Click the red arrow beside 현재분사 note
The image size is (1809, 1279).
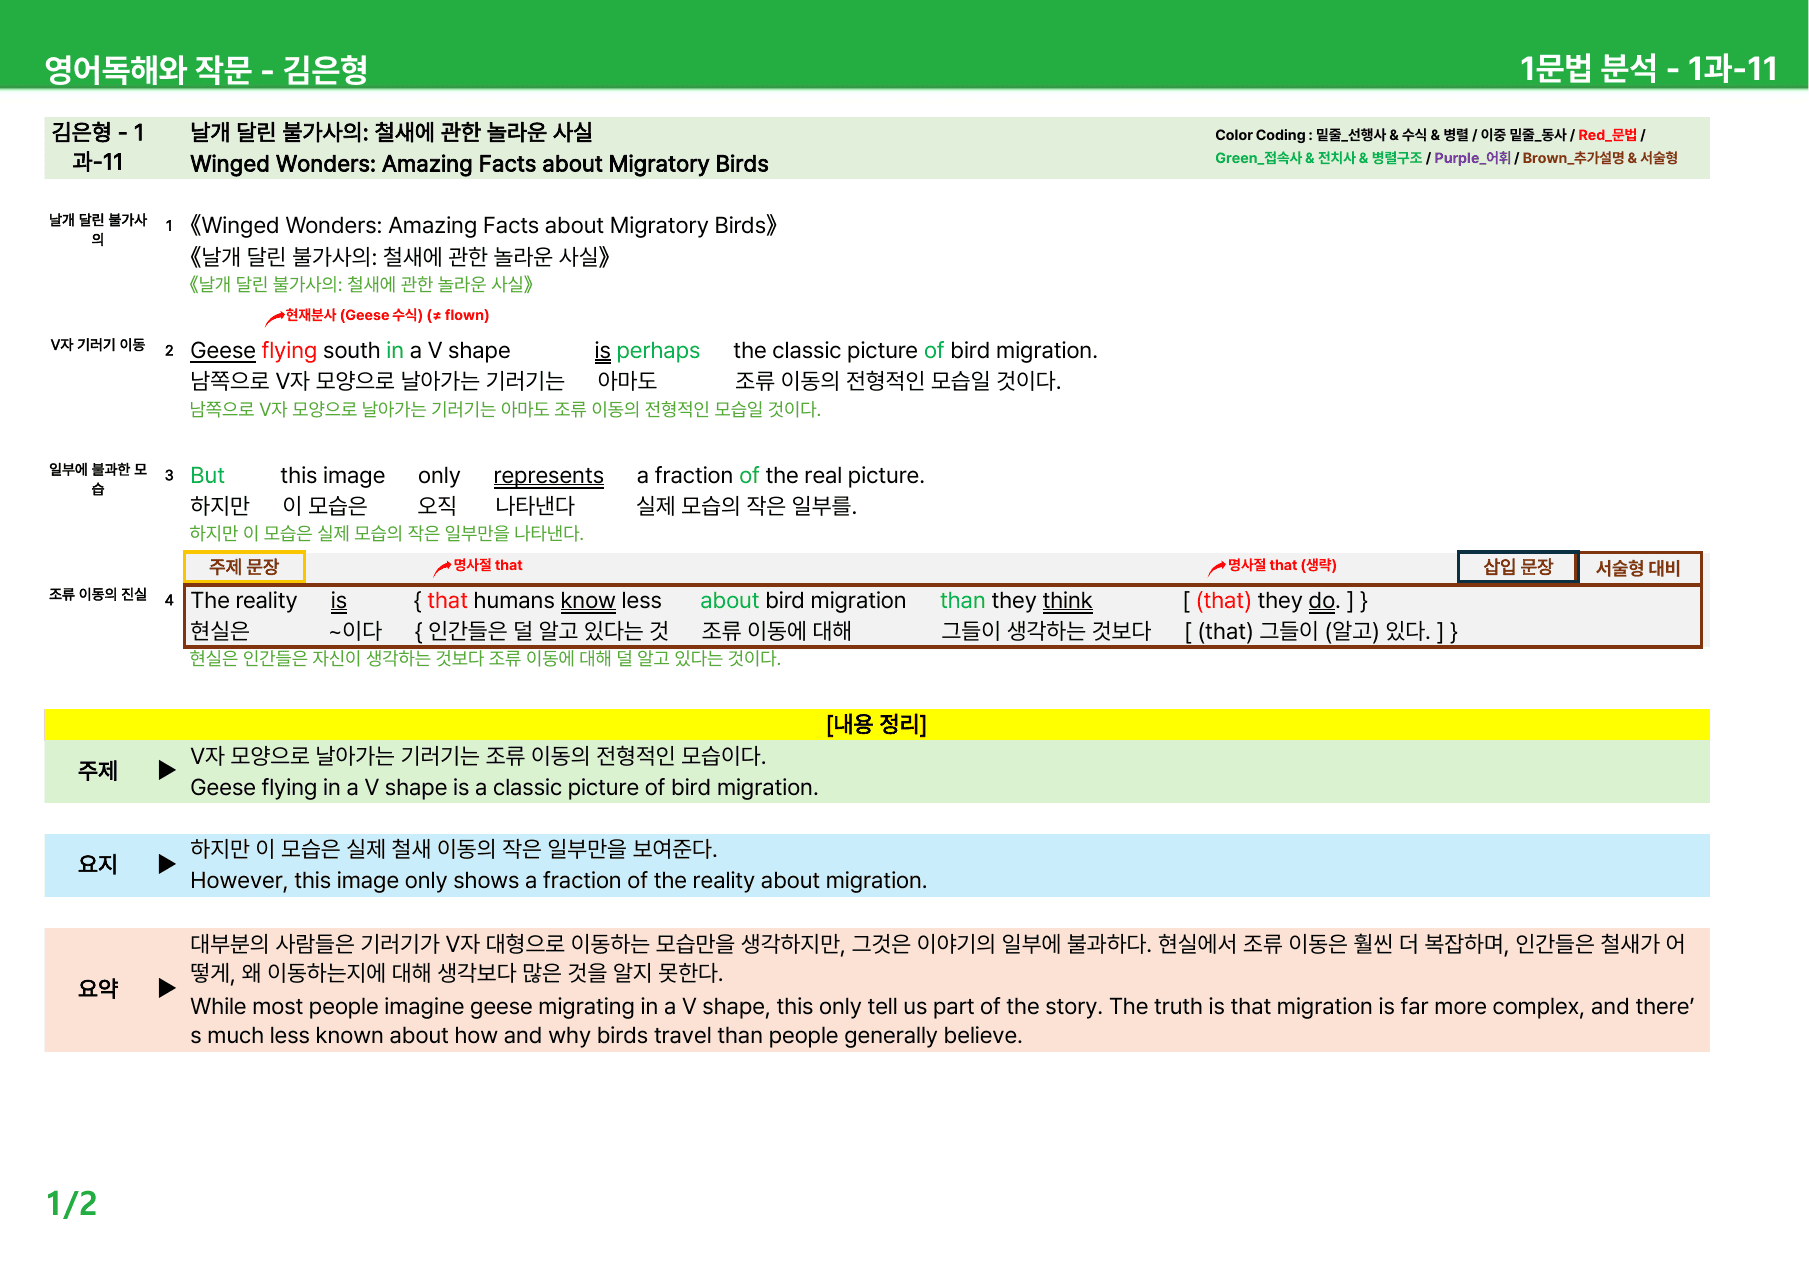(x=274, y=318)
